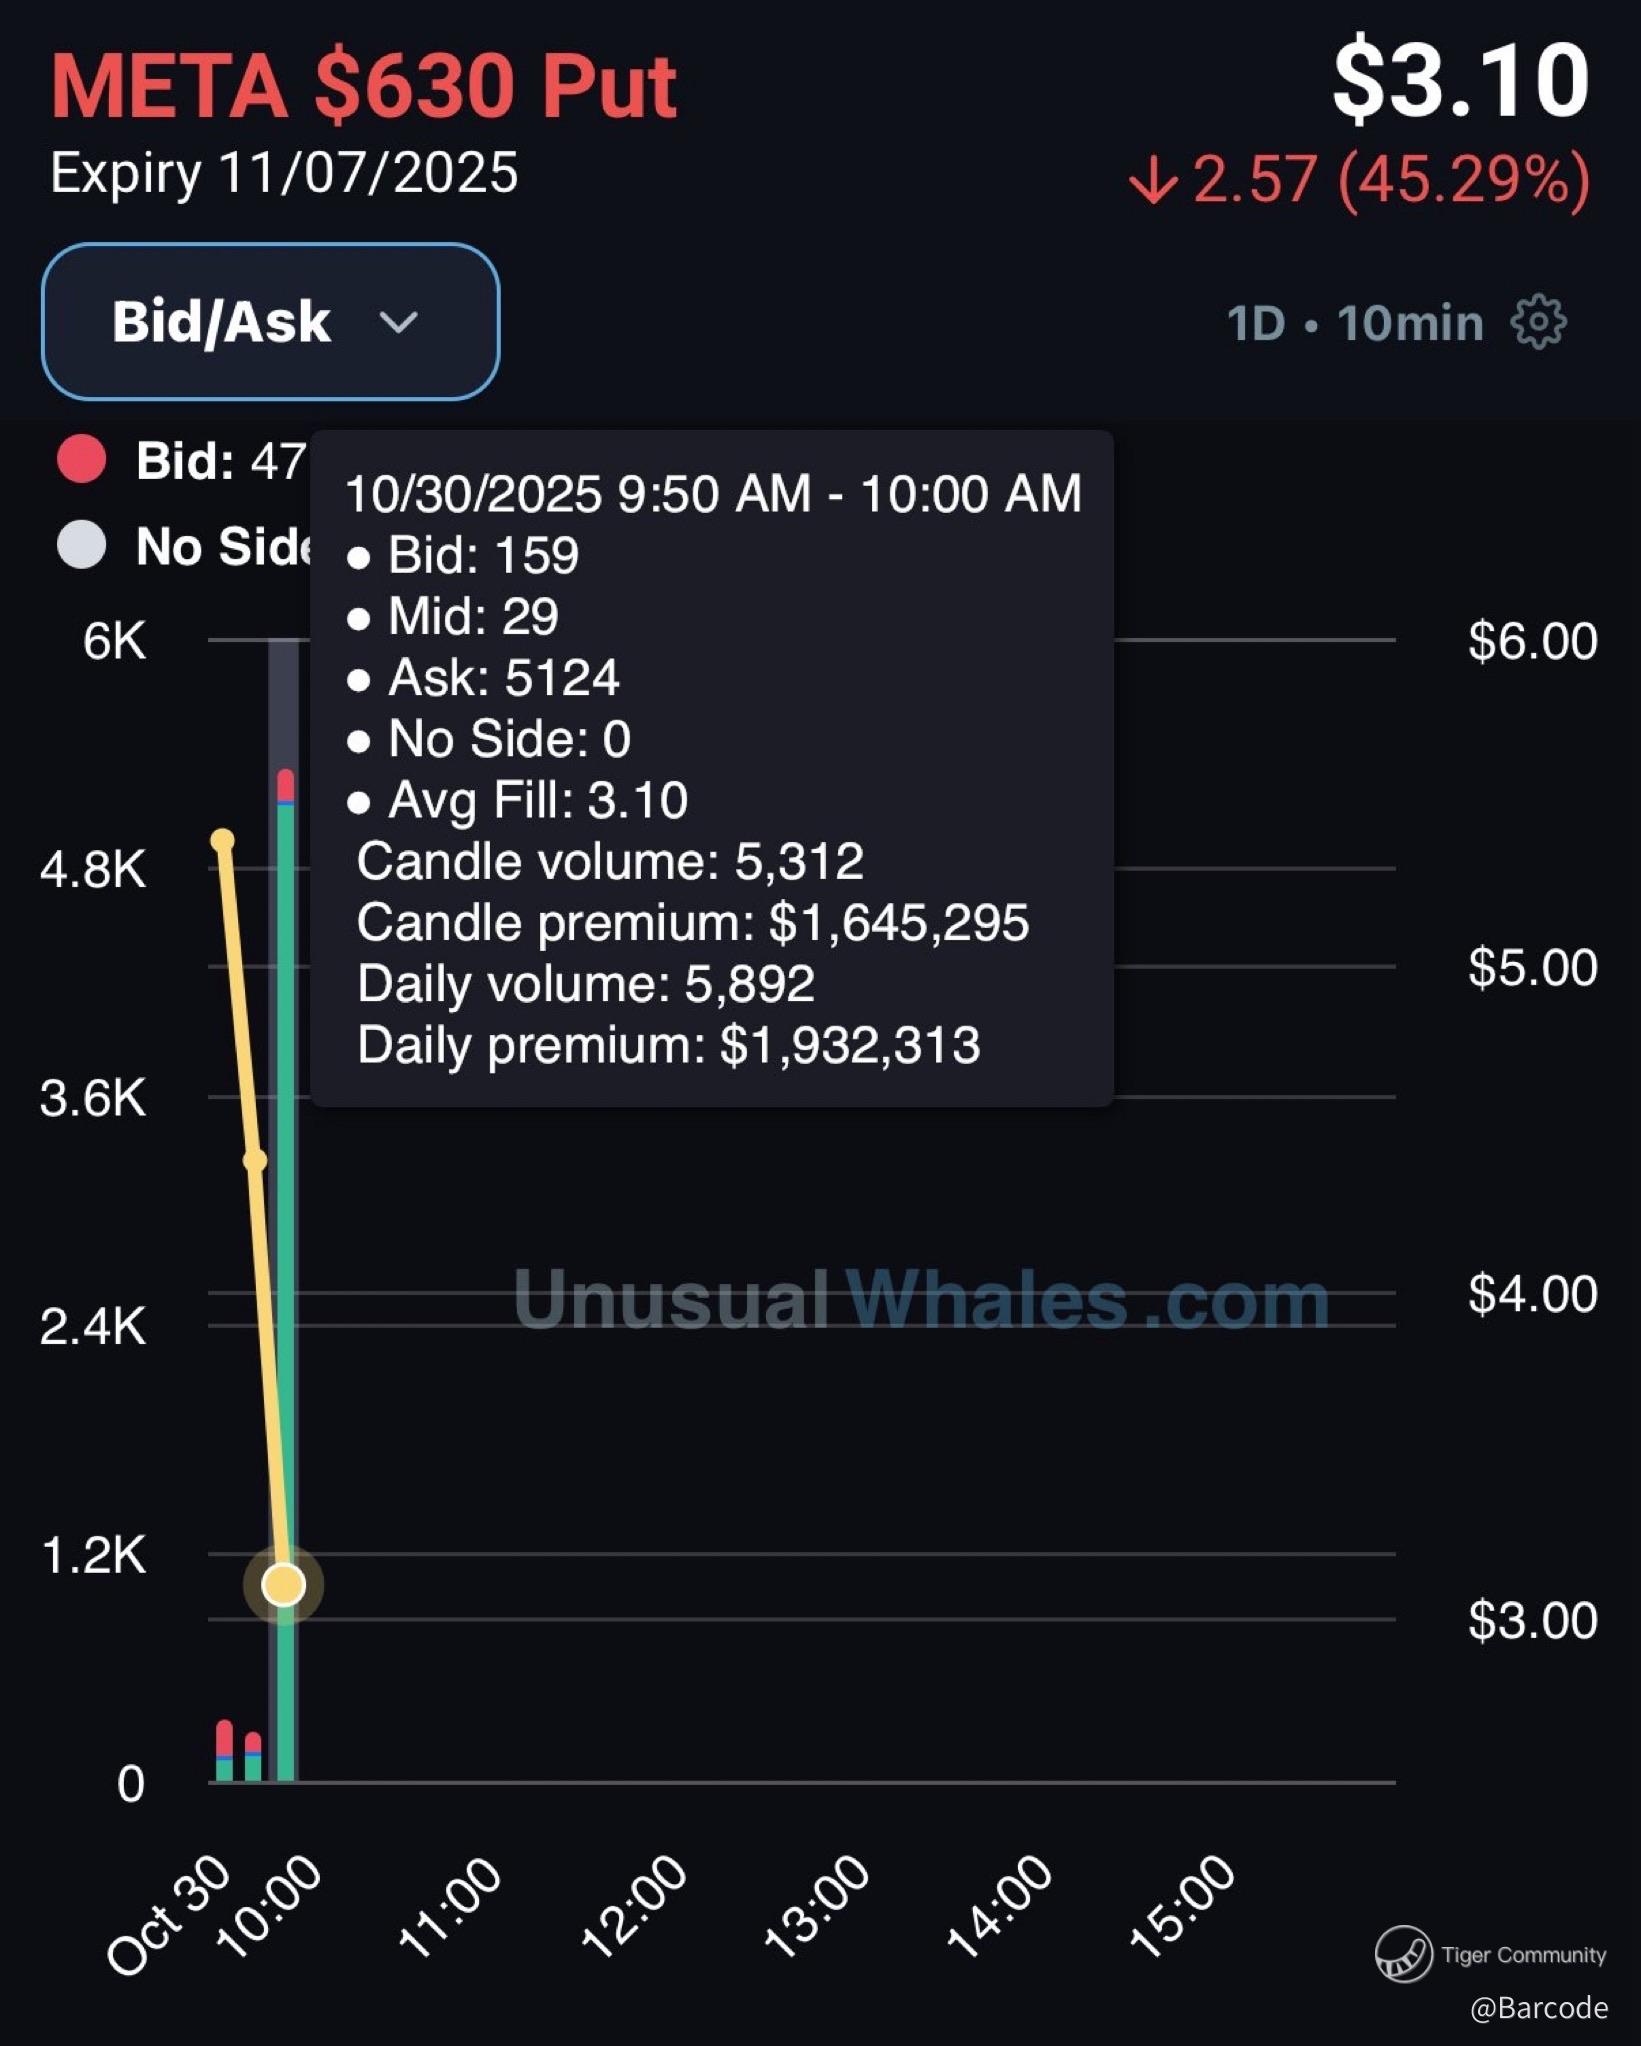Click the top yellow price line point
This screenshot has height=2046, width=1641.
(x=223, y=840)
